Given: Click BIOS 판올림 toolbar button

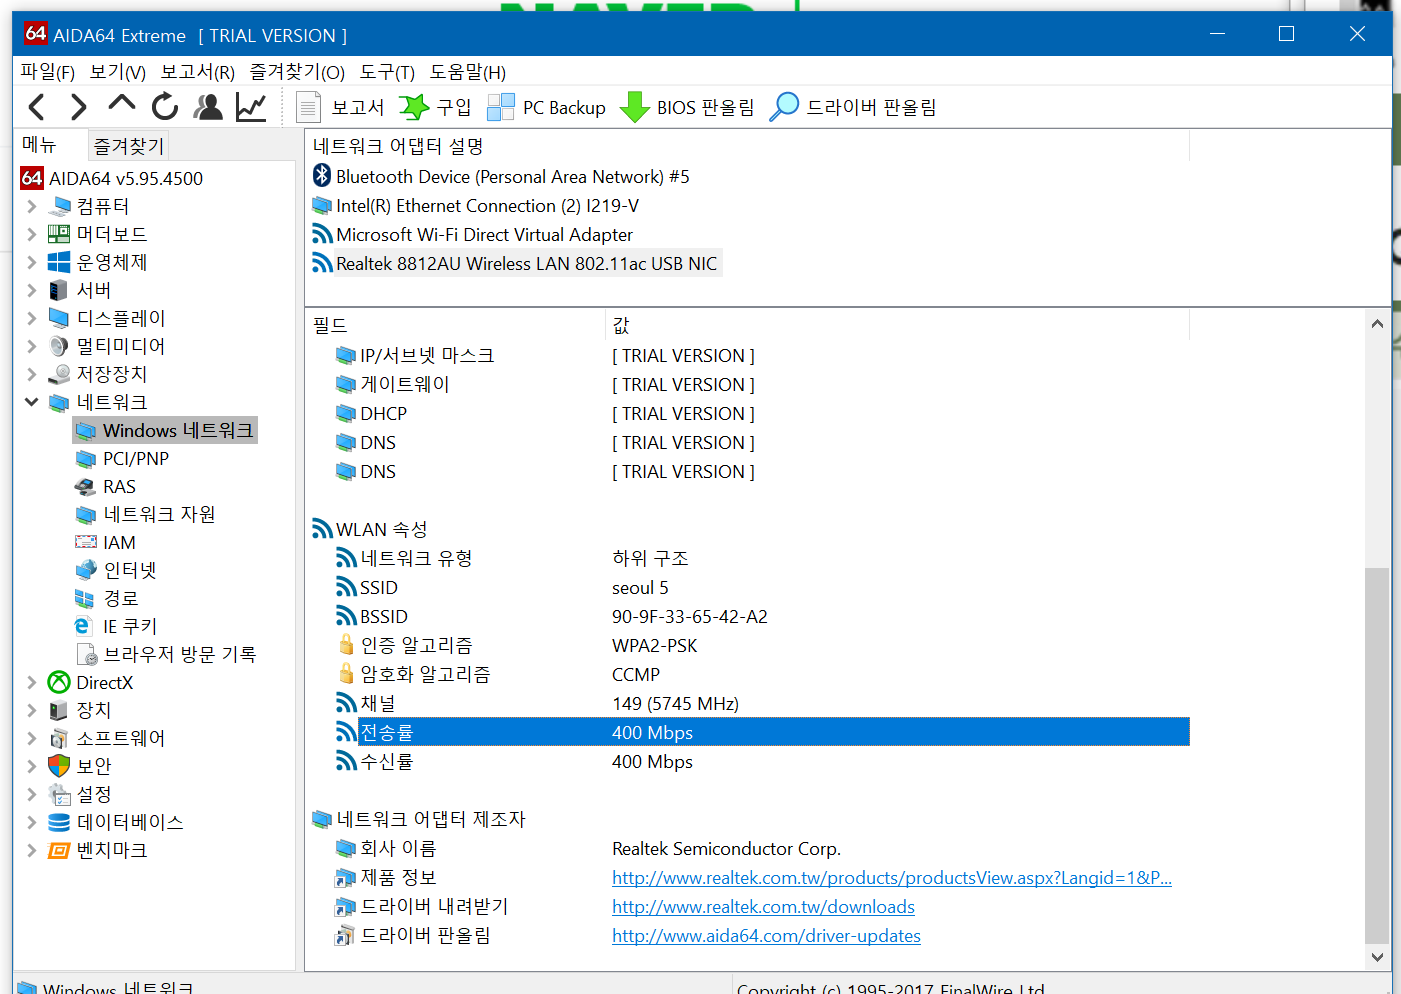Looking at the screenshot, I should pos(687,107).
